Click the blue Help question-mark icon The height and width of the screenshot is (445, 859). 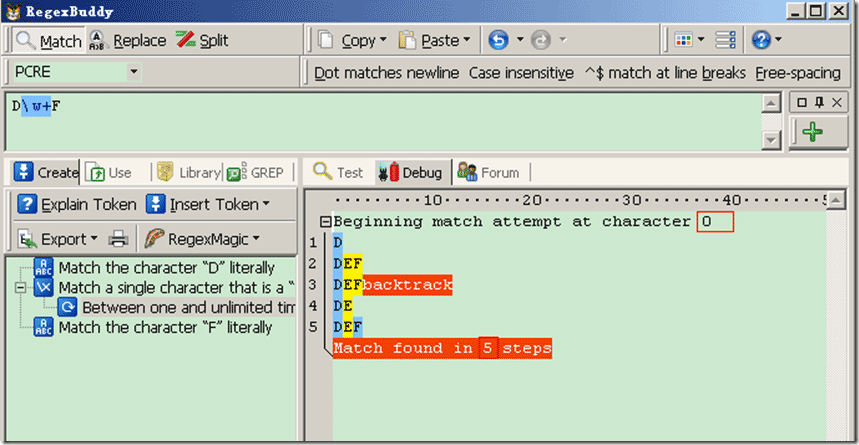tap(761, 40)
